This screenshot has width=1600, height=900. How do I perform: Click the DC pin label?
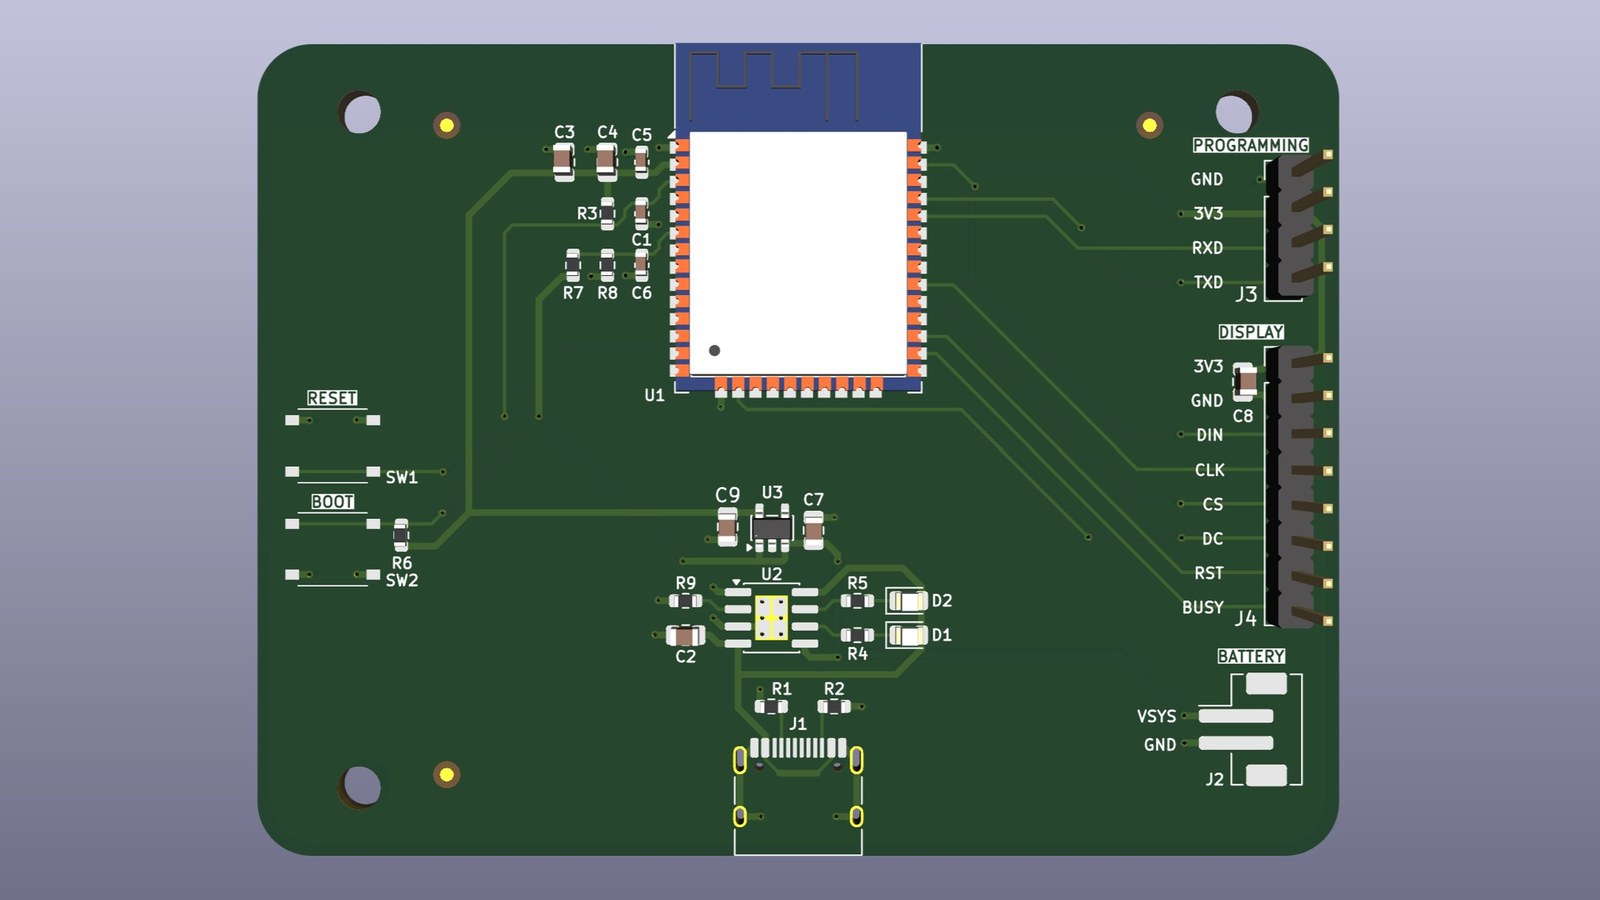(1213, 539)
